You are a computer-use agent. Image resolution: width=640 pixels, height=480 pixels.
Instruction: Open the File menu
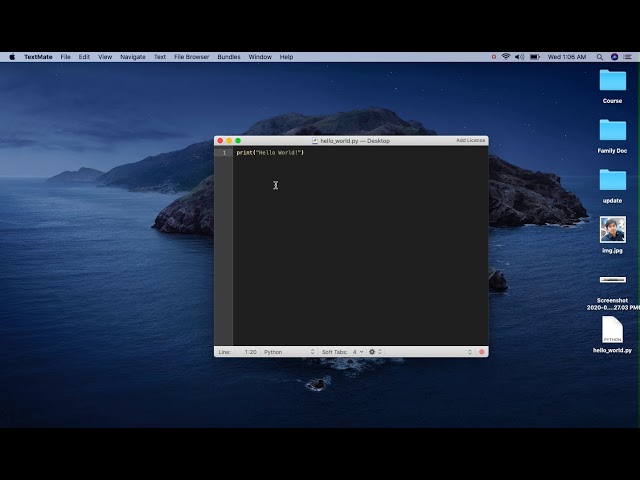65,57
